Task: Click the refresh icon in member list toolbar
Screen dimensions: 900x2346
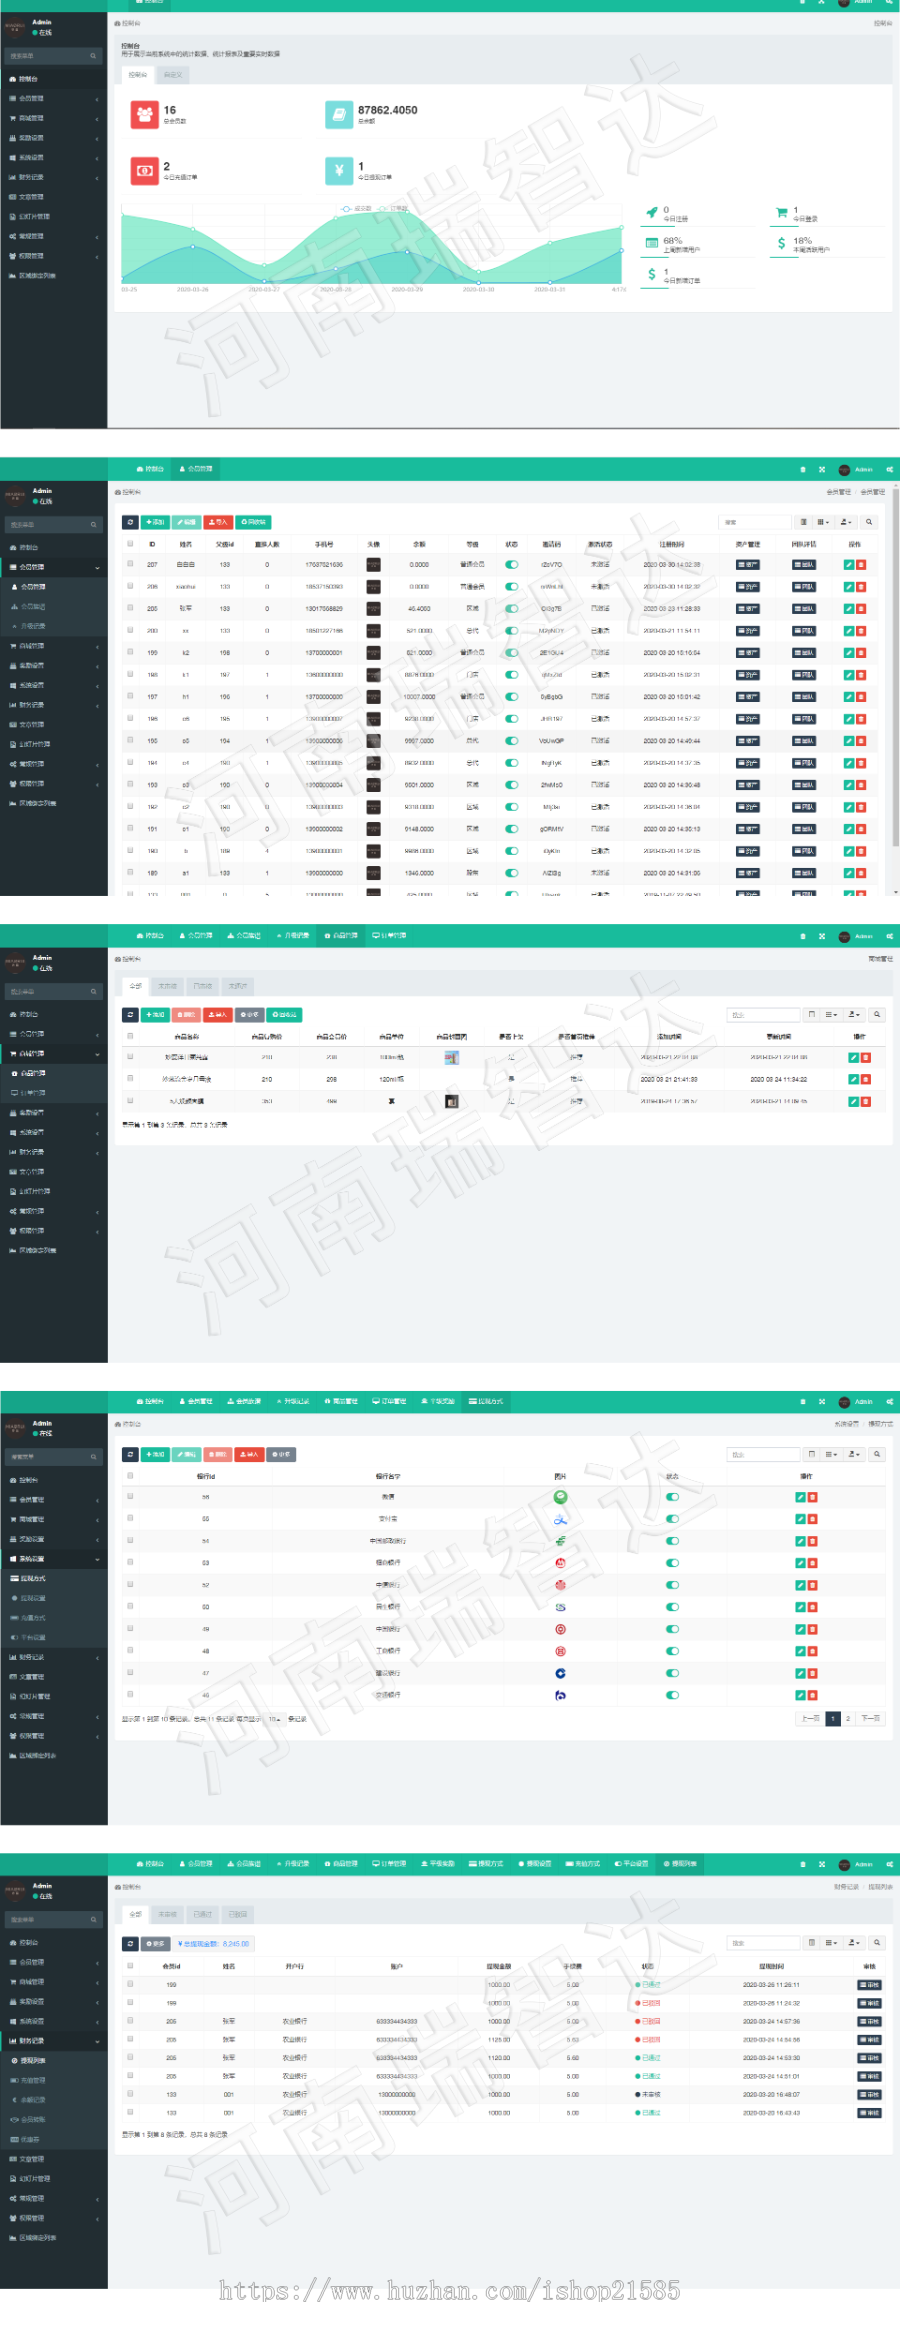Action: tap(130, 522)
